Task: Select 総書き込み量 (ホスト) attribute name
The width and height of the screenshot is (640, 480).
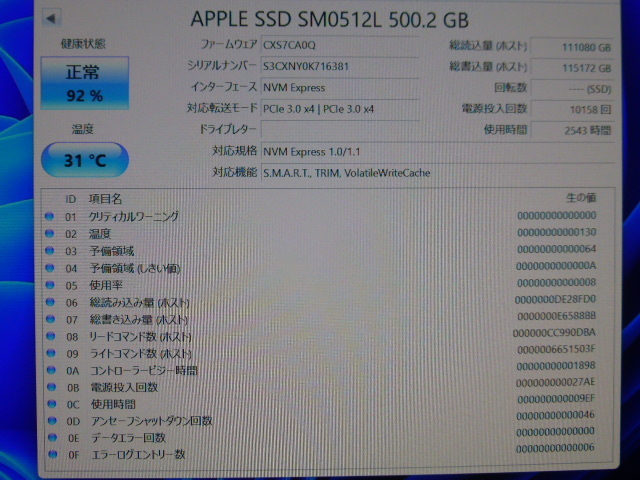Action: tap(139, 320)
